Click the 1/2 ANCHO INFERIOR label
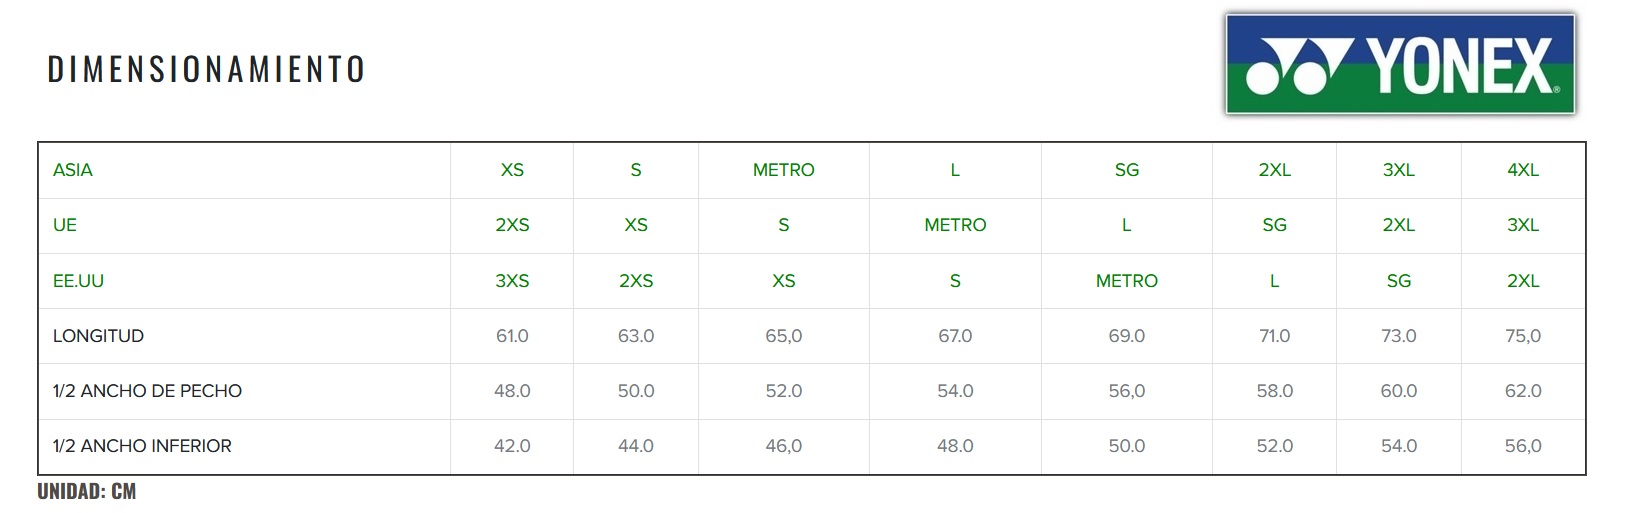The width and height of the screenshot is (1635, 513). pos(142,446)
